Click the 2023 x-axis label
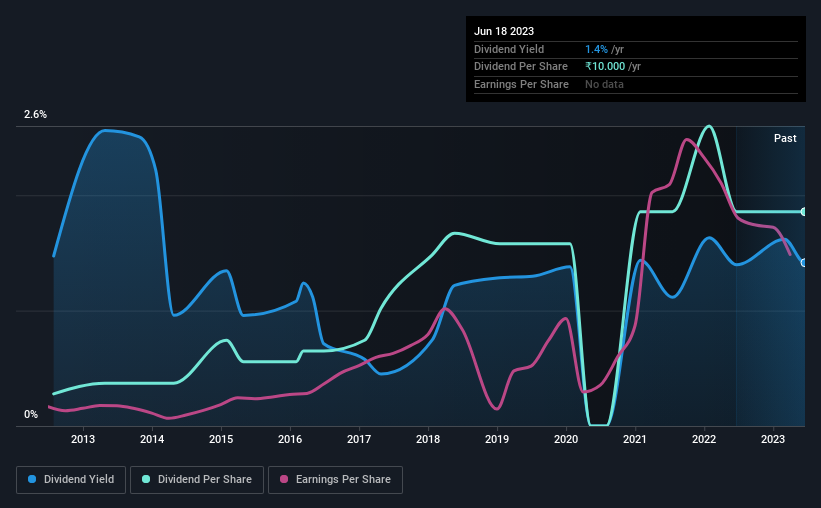 pos(773,439)
